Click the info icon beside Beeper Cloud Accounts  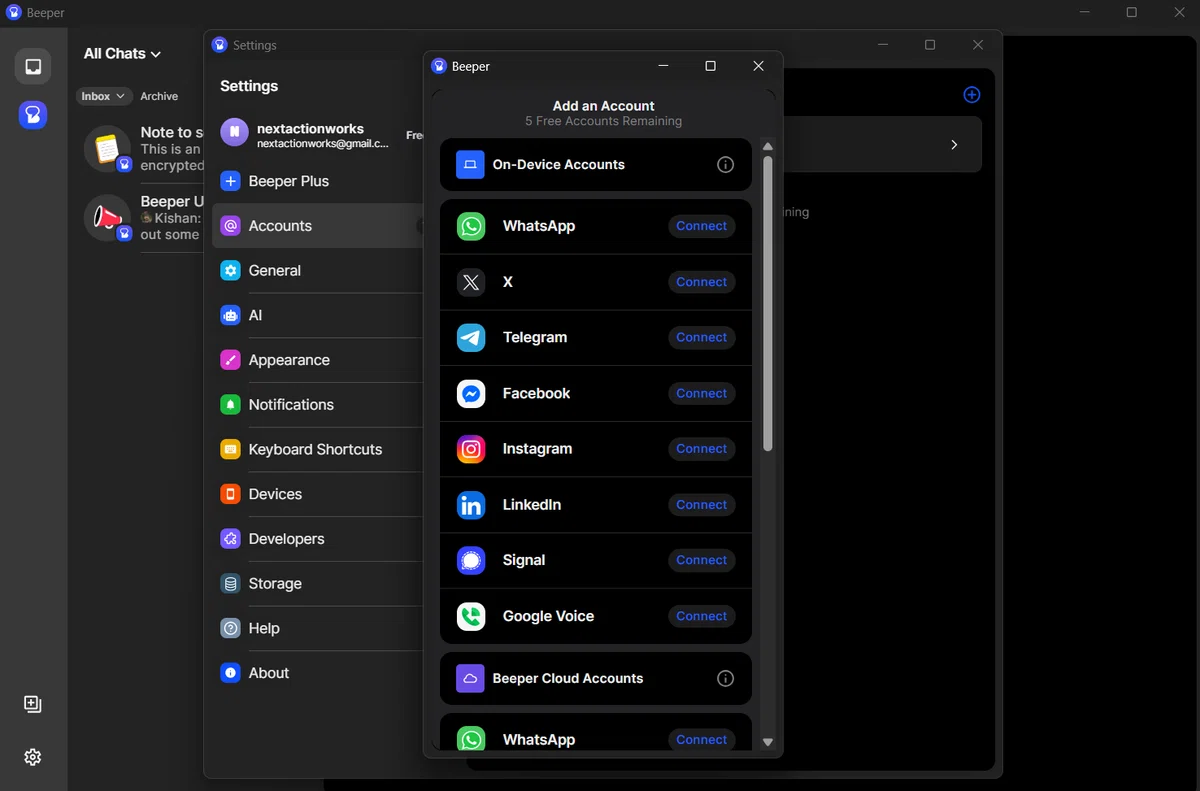point(726,679)
